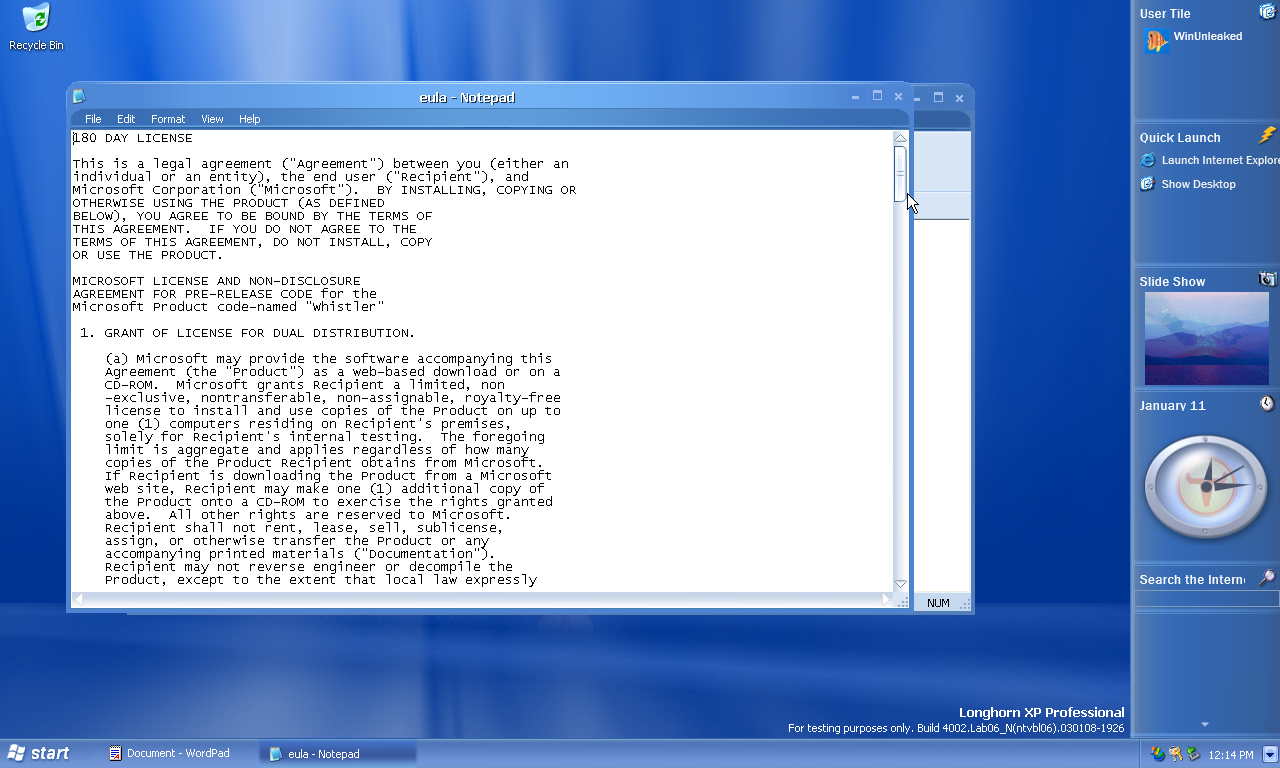Open the View menu in Notepad
The width and height of the screenshot is (1280, 768).
[212, 119]
